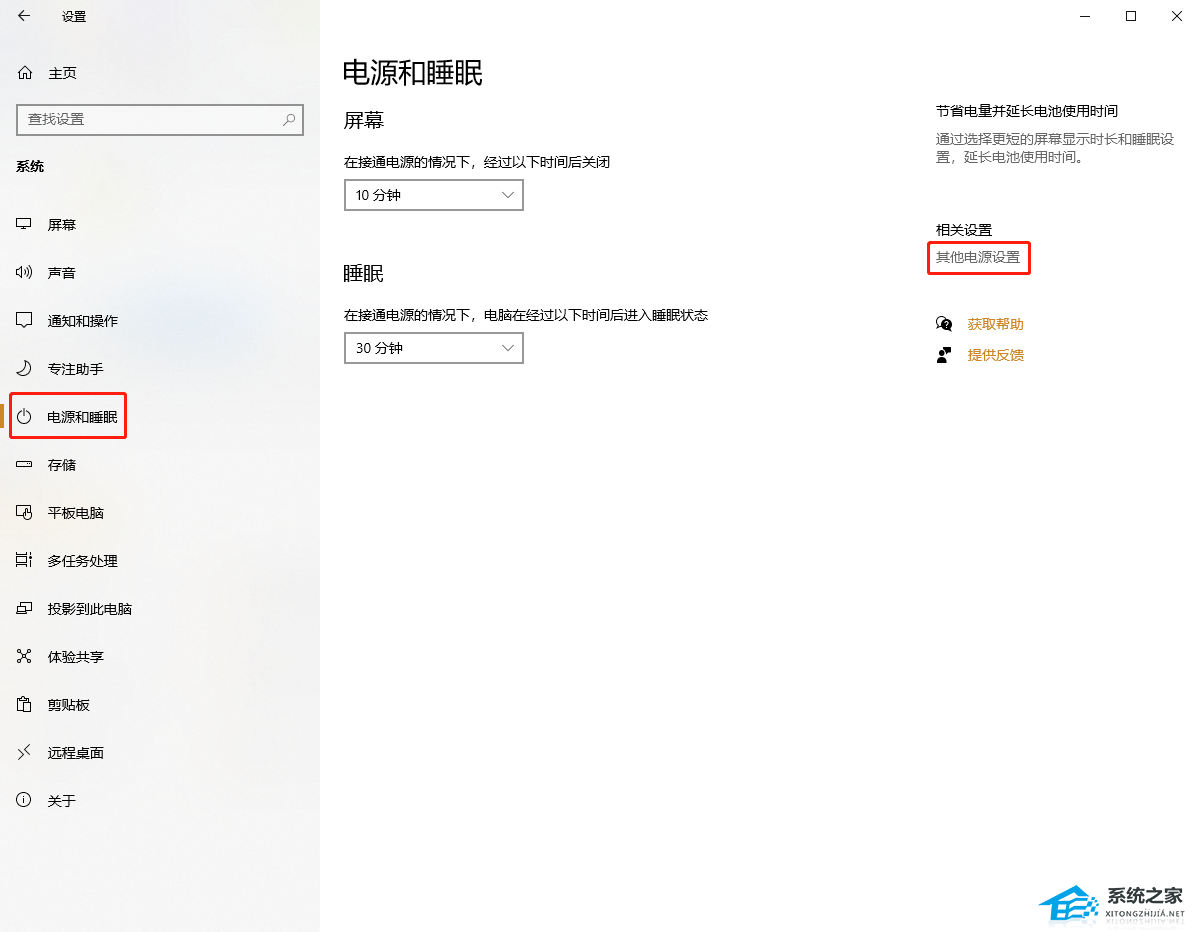Open 关于 page in the sidebar
The image size is (1200, 932).
click(x=61, y=801)
